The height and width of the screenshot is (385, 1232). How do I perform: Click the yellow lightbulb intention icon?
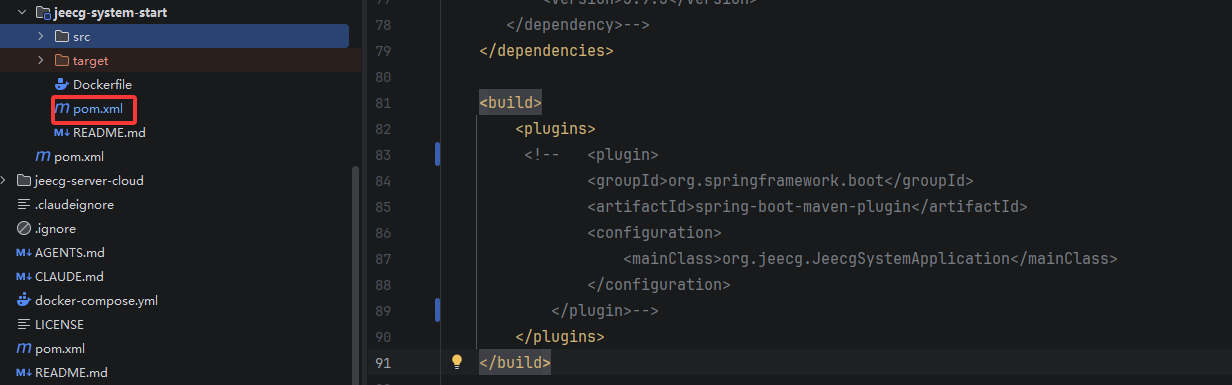pyautogui.click(x=457, y=361)
